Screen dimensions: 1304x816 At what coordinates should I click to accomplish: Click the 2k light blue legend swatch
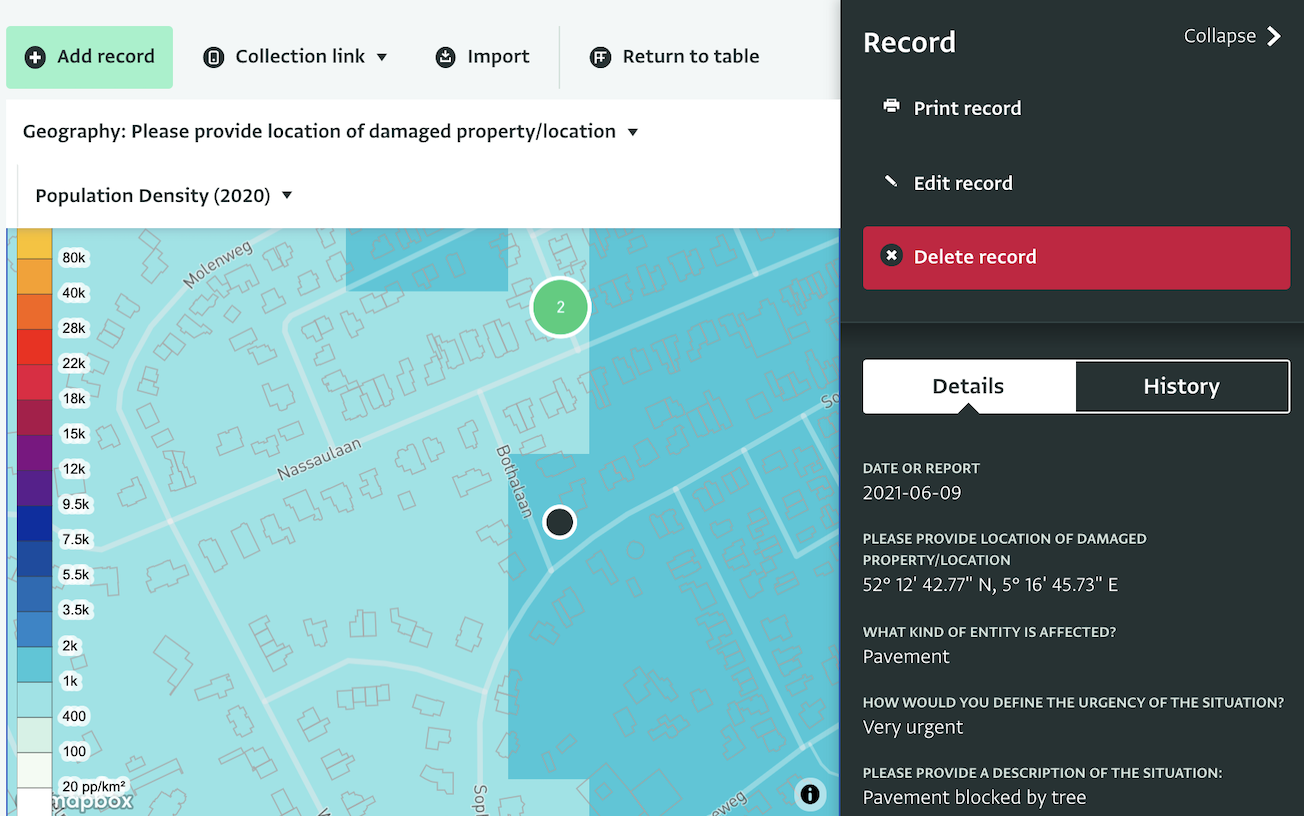pos(34,629)
